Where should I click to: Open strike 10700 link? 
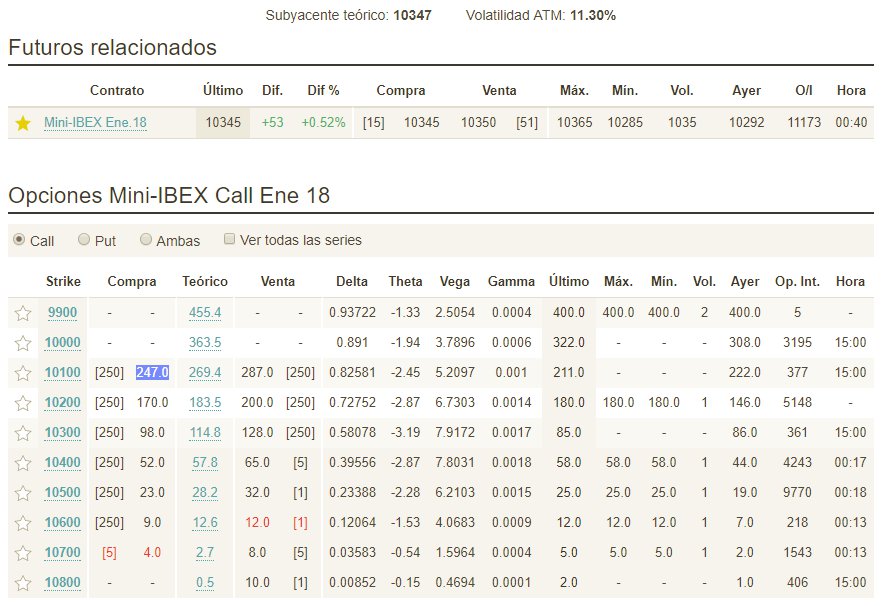(62, 553)
